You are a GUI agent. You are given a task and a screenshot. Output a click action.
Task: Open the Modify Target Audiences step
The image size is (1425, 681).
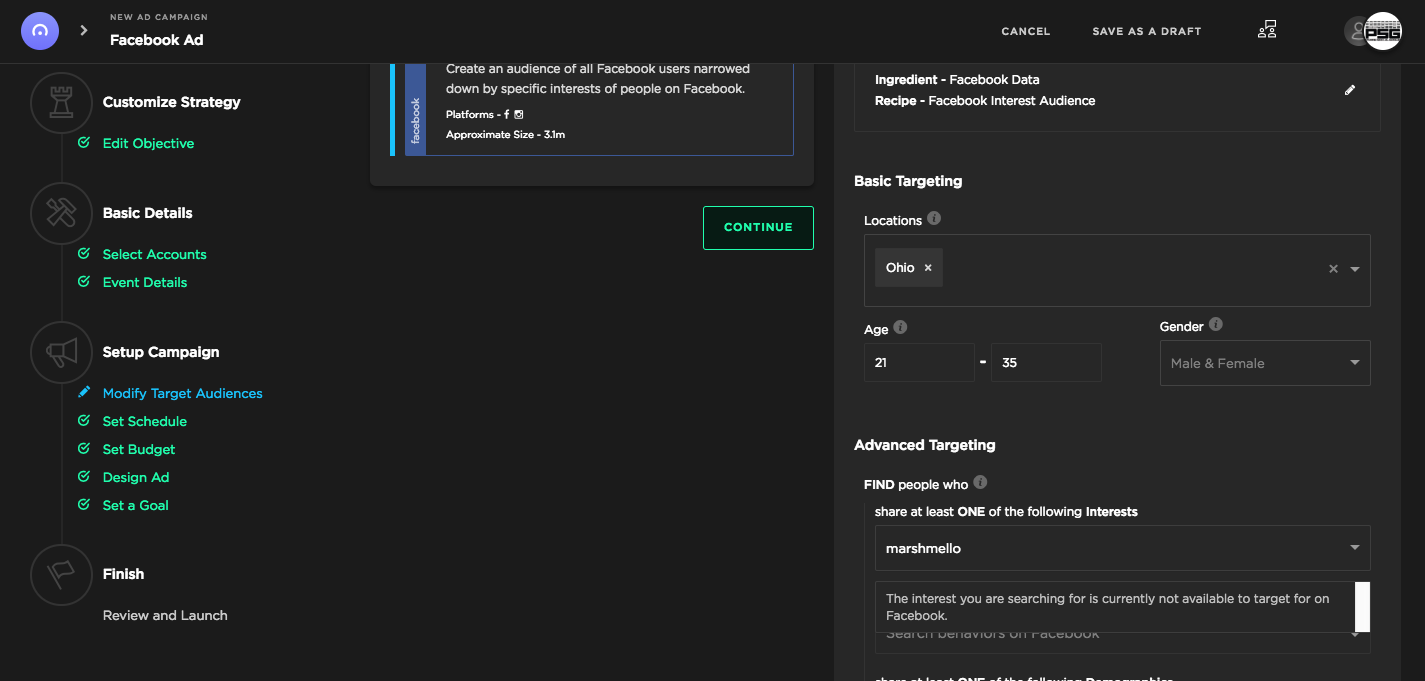tap(183, 393)
